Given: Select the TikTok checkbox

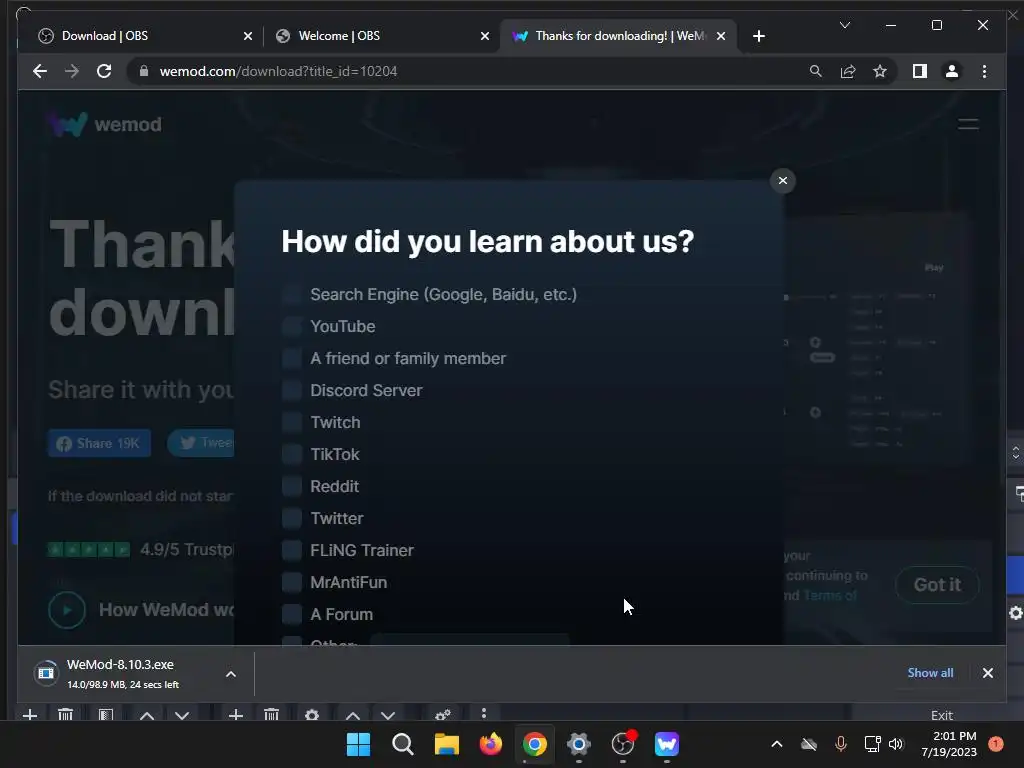Looking at the screenshot, I should pos(292,455).
